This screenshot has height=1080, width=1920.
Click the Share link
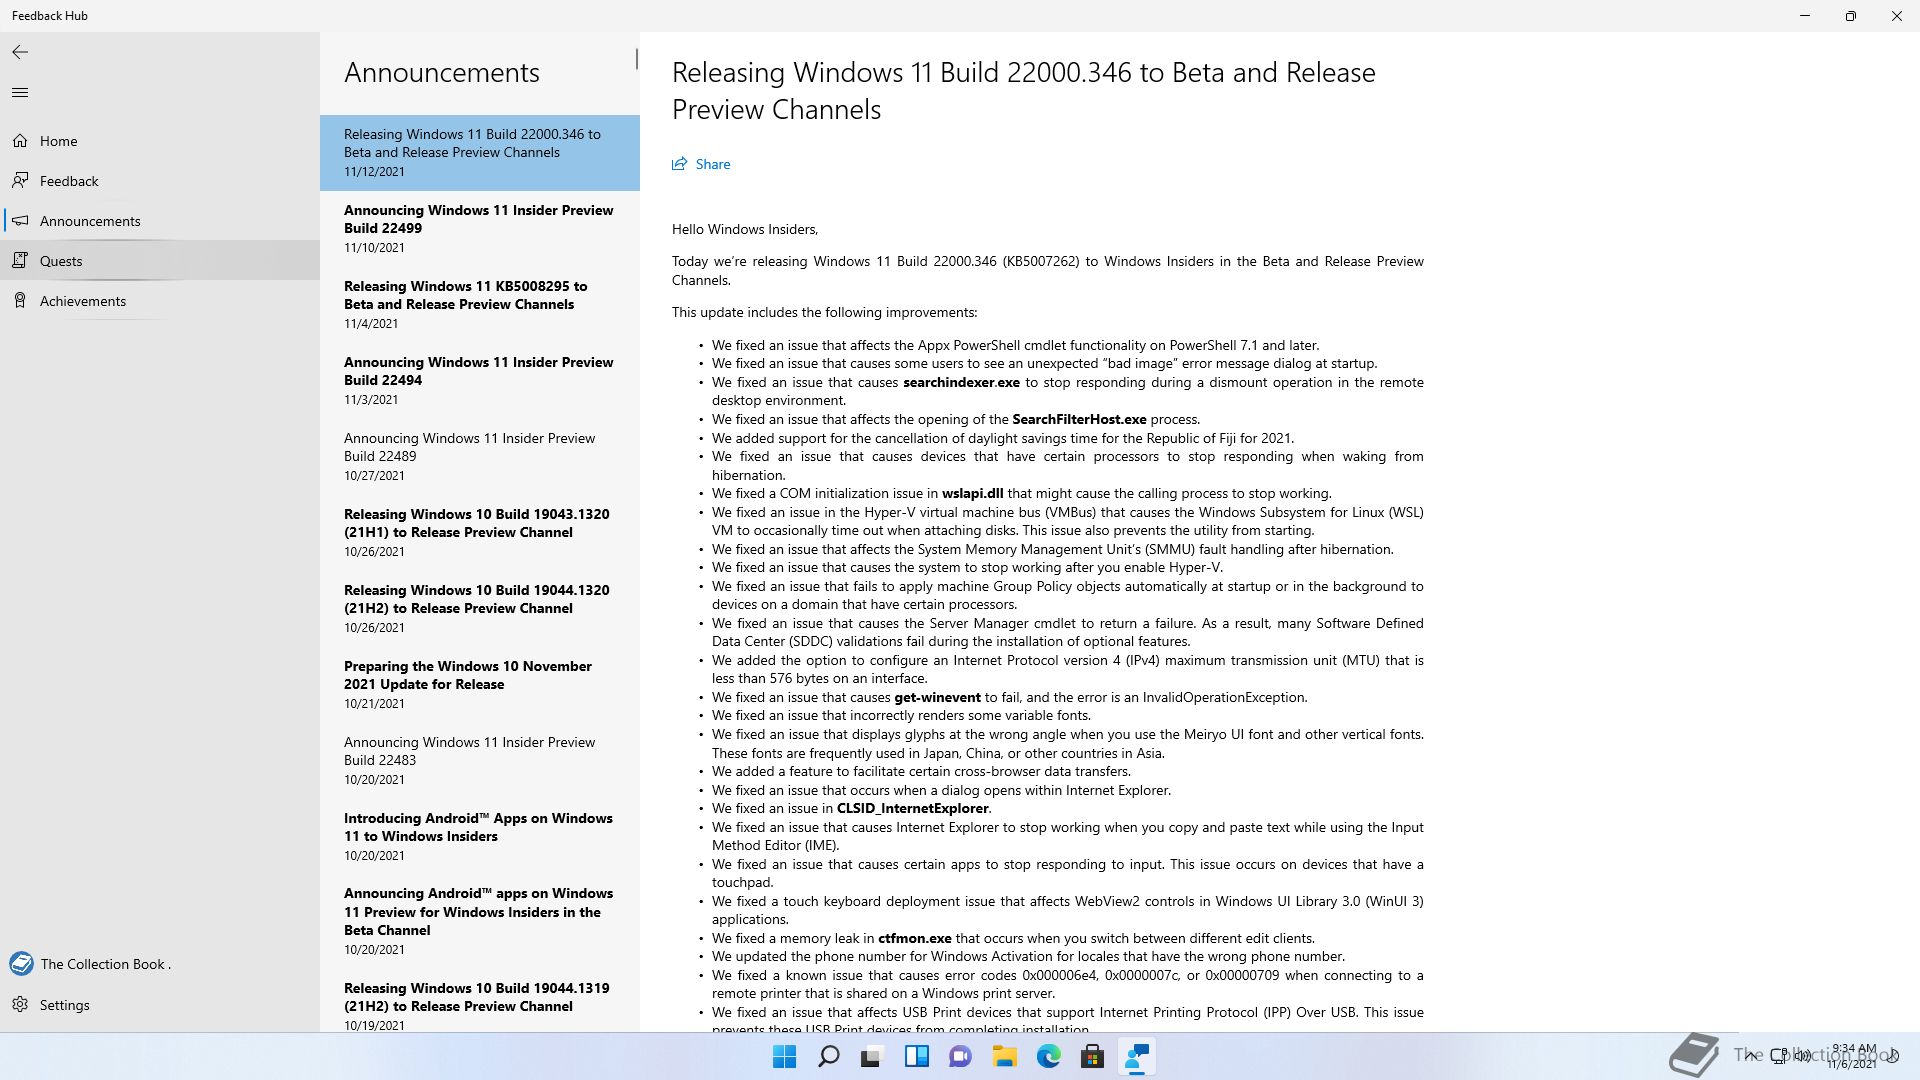point(701,164)
